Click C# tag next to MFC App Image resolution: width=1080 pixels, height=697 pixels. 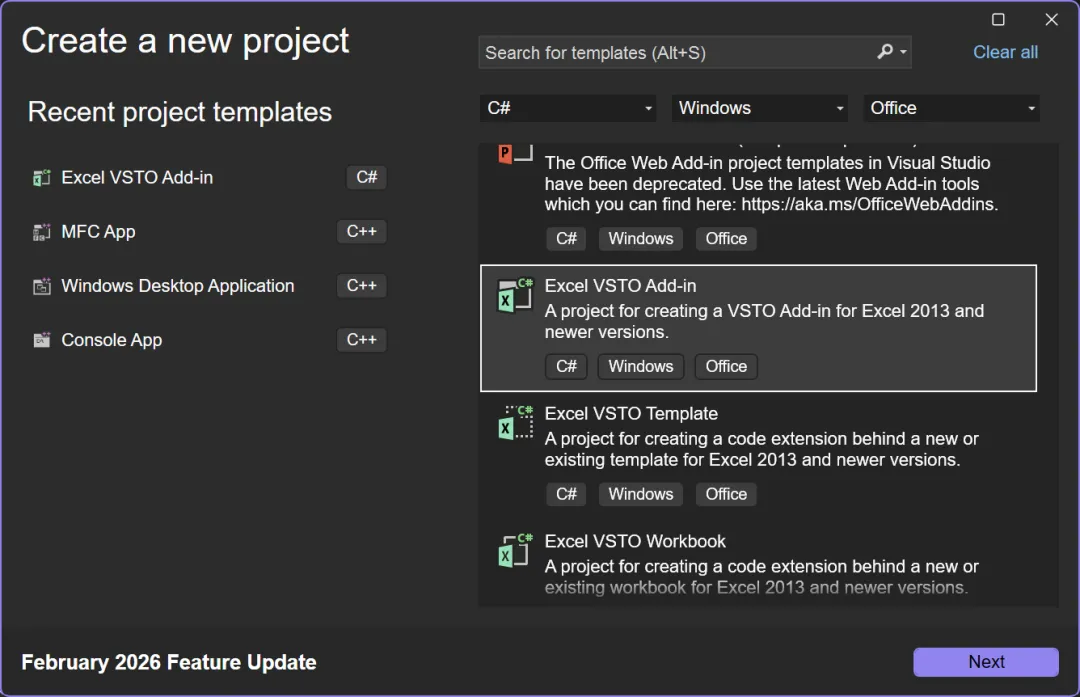(x=361, y=232)
